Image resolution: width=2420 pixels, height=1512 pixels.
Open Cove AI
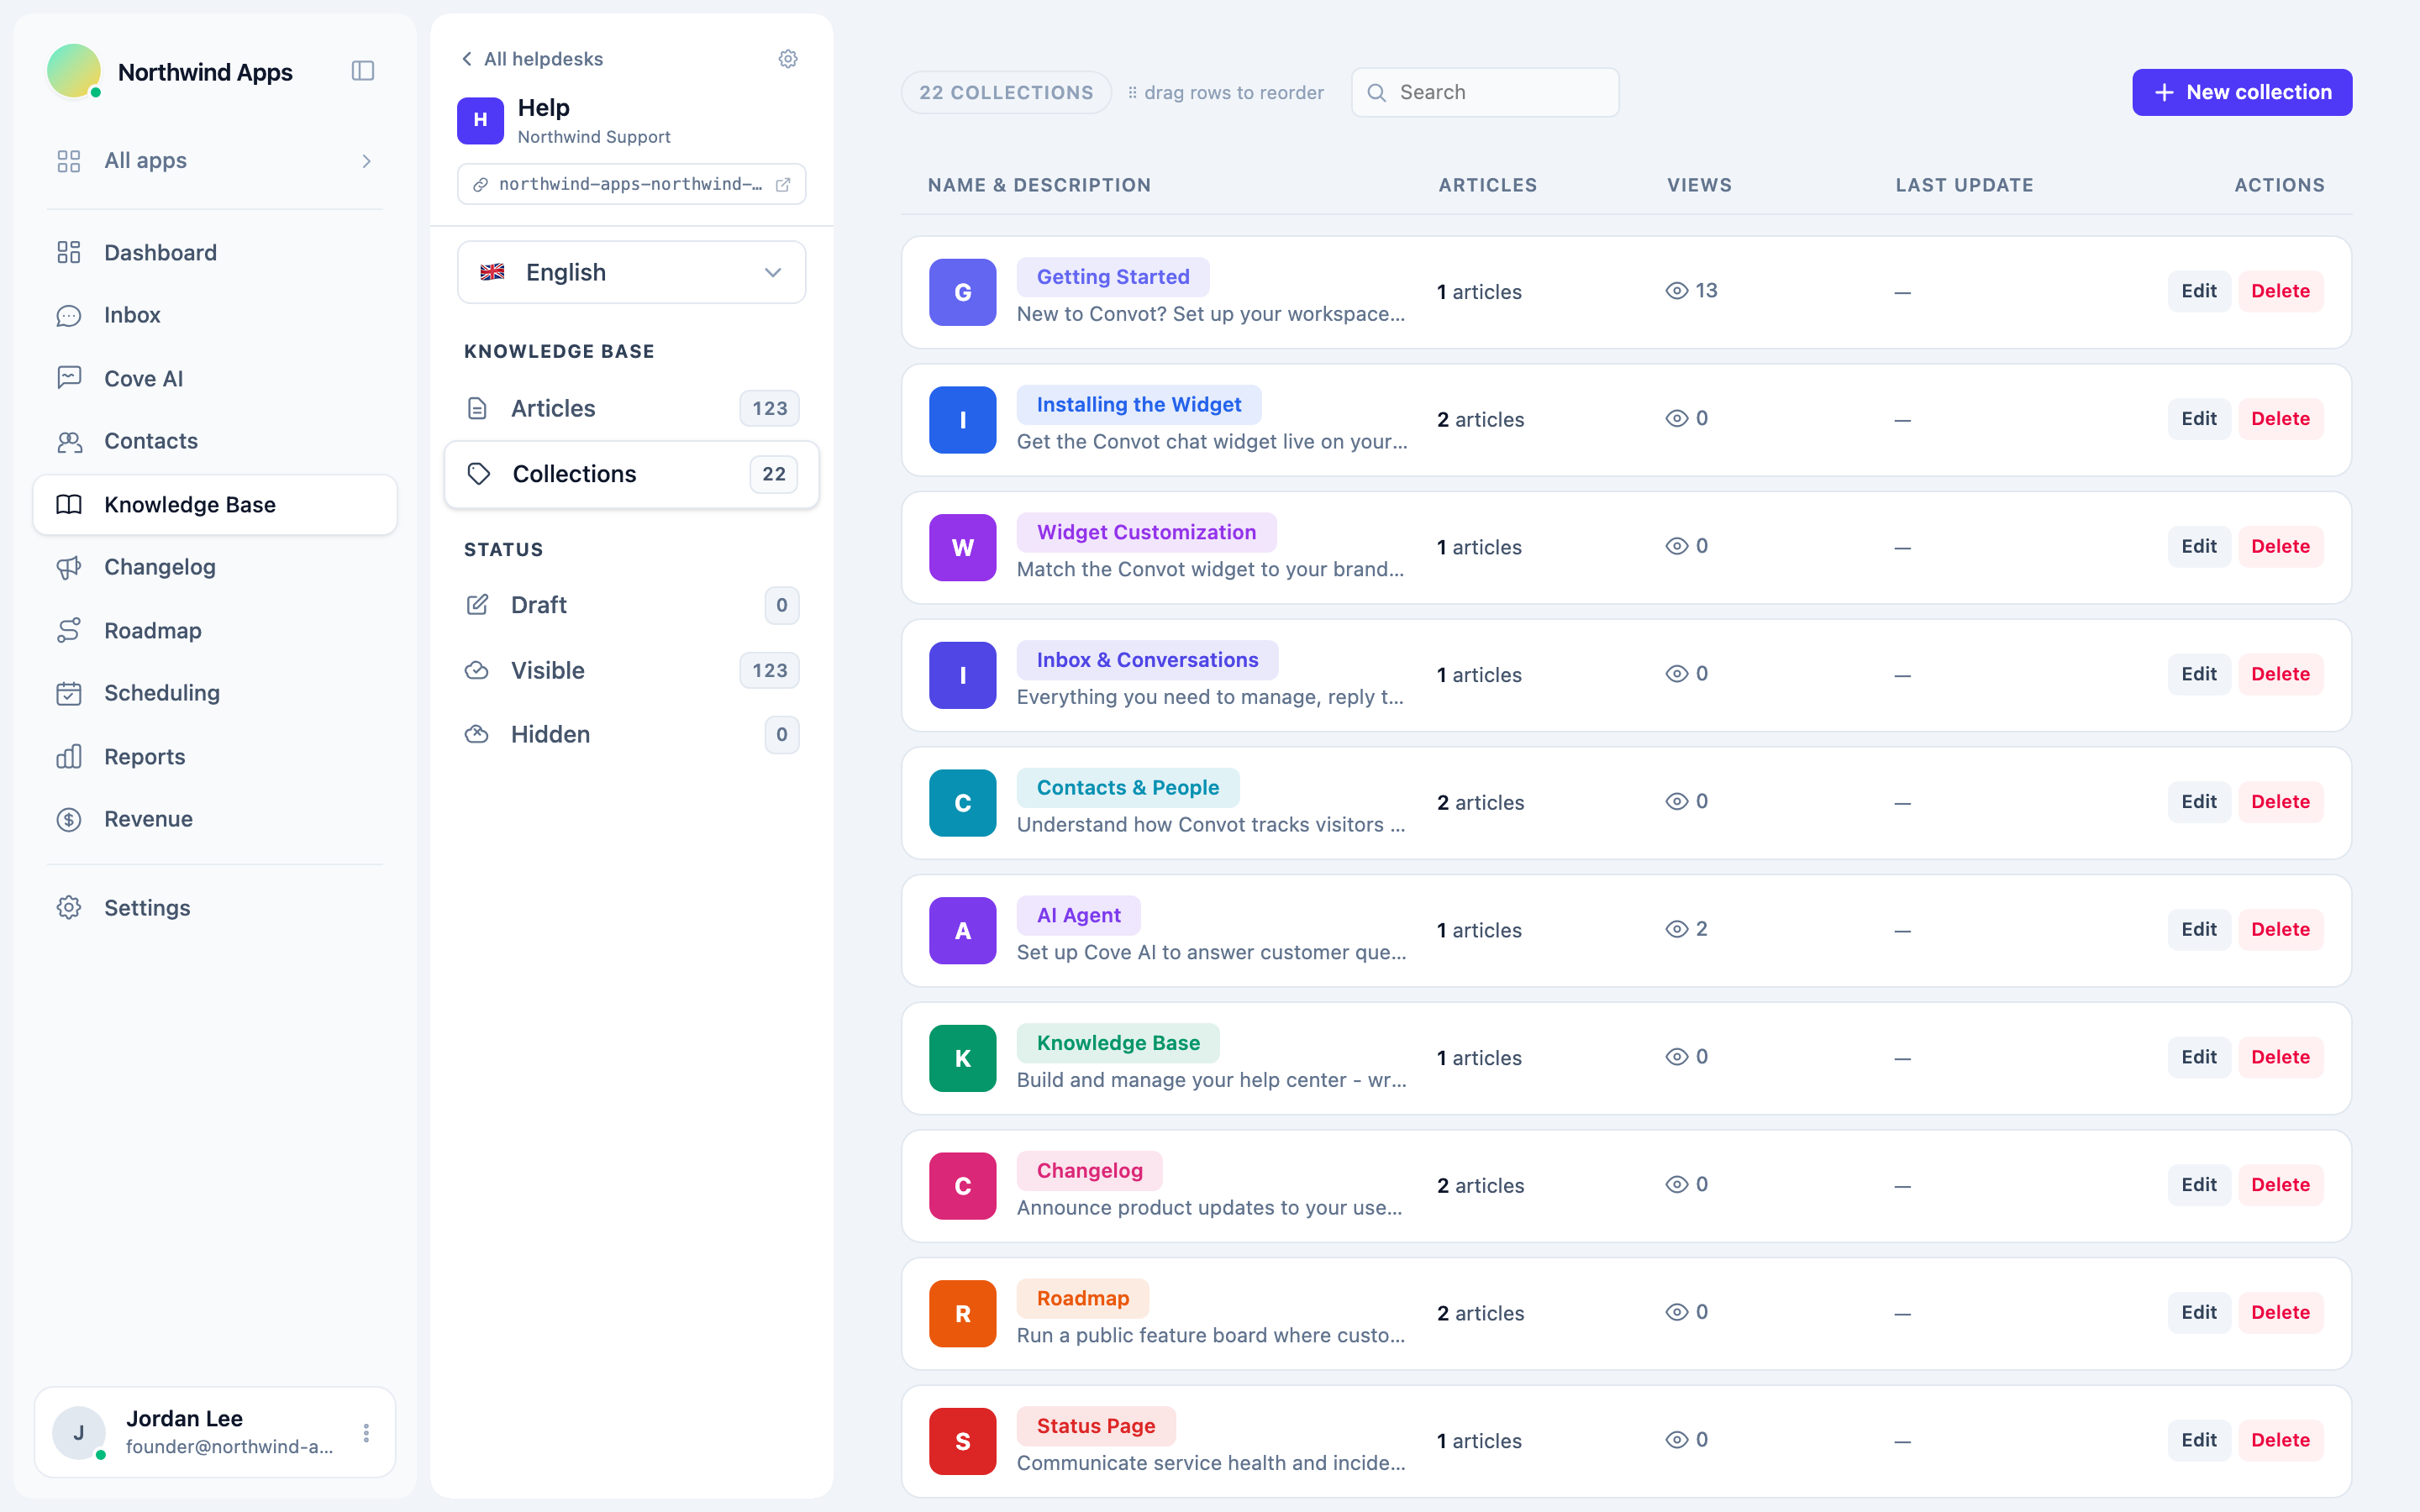coord(215,378)
